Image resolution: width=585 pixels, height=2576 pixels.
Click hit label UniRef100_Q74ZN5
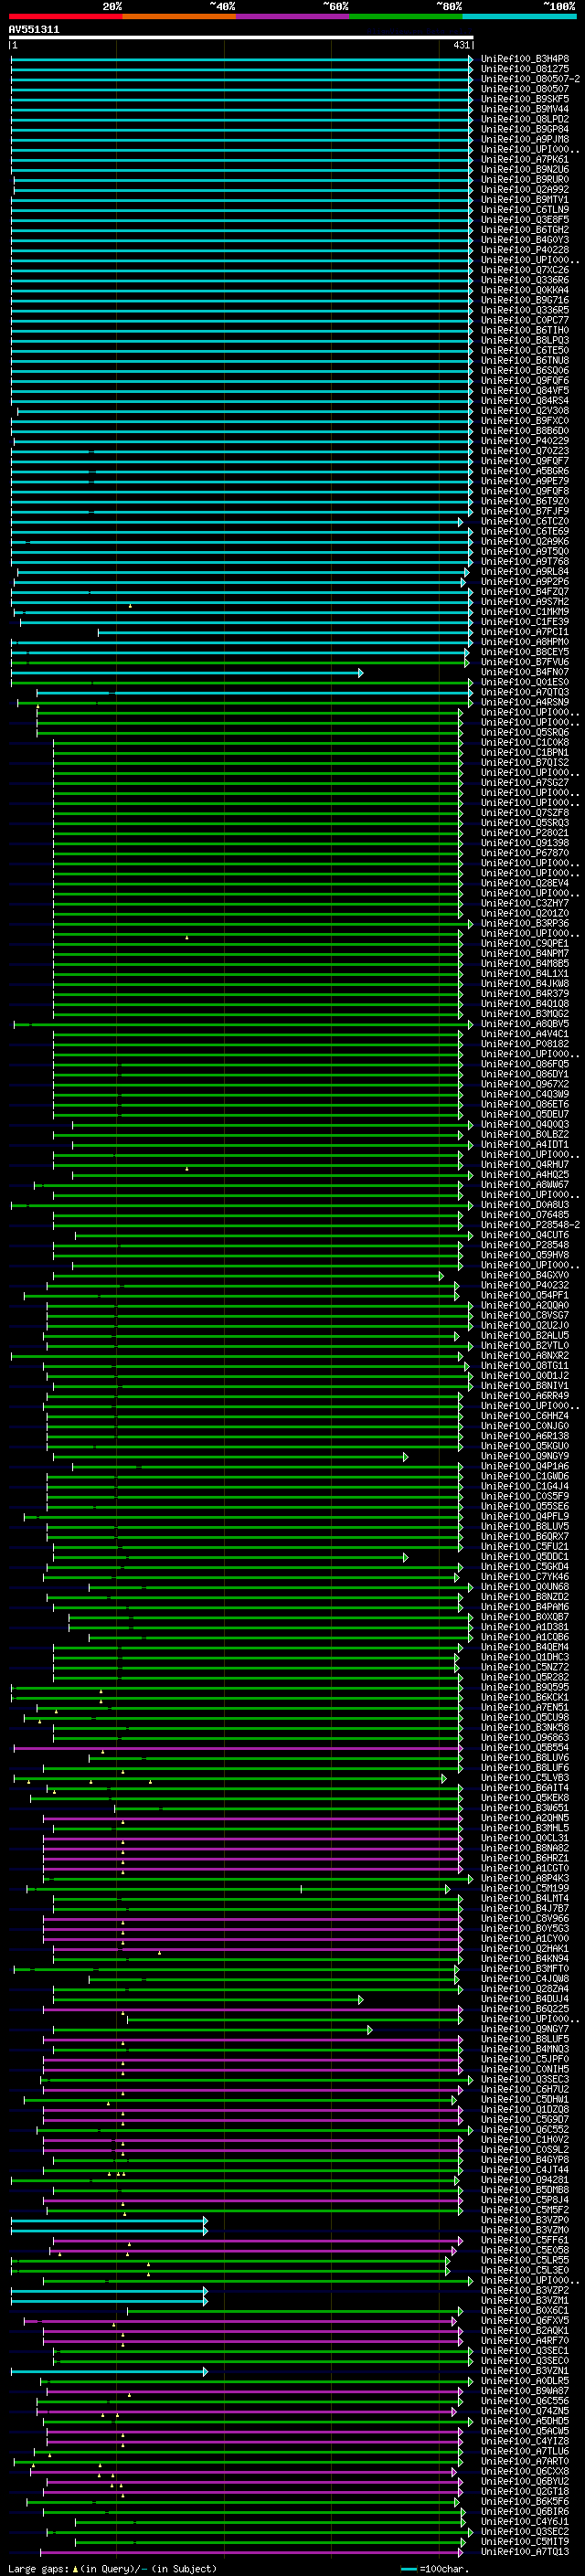point(525,2411)
